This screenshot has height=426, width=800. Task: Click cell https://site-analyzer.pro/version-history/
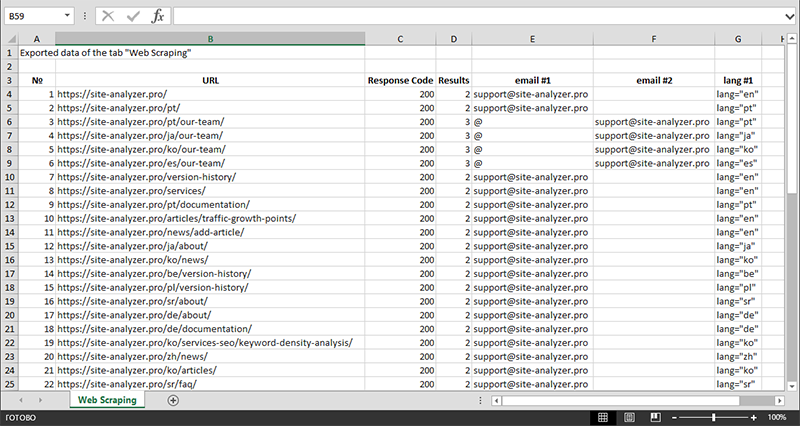(210, 177)
